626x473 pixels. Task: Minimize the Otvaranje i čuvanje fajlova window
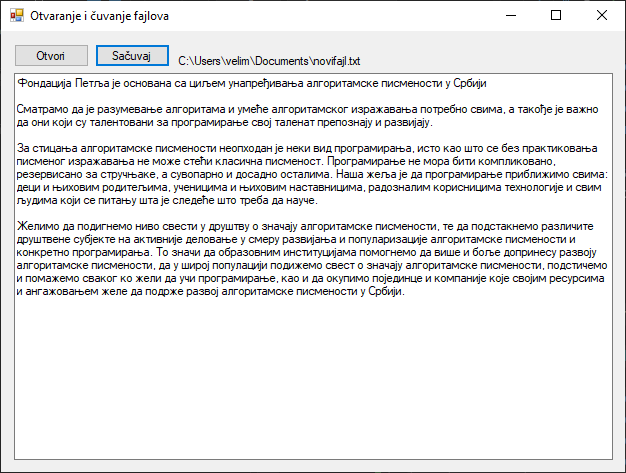coord(510,15)
